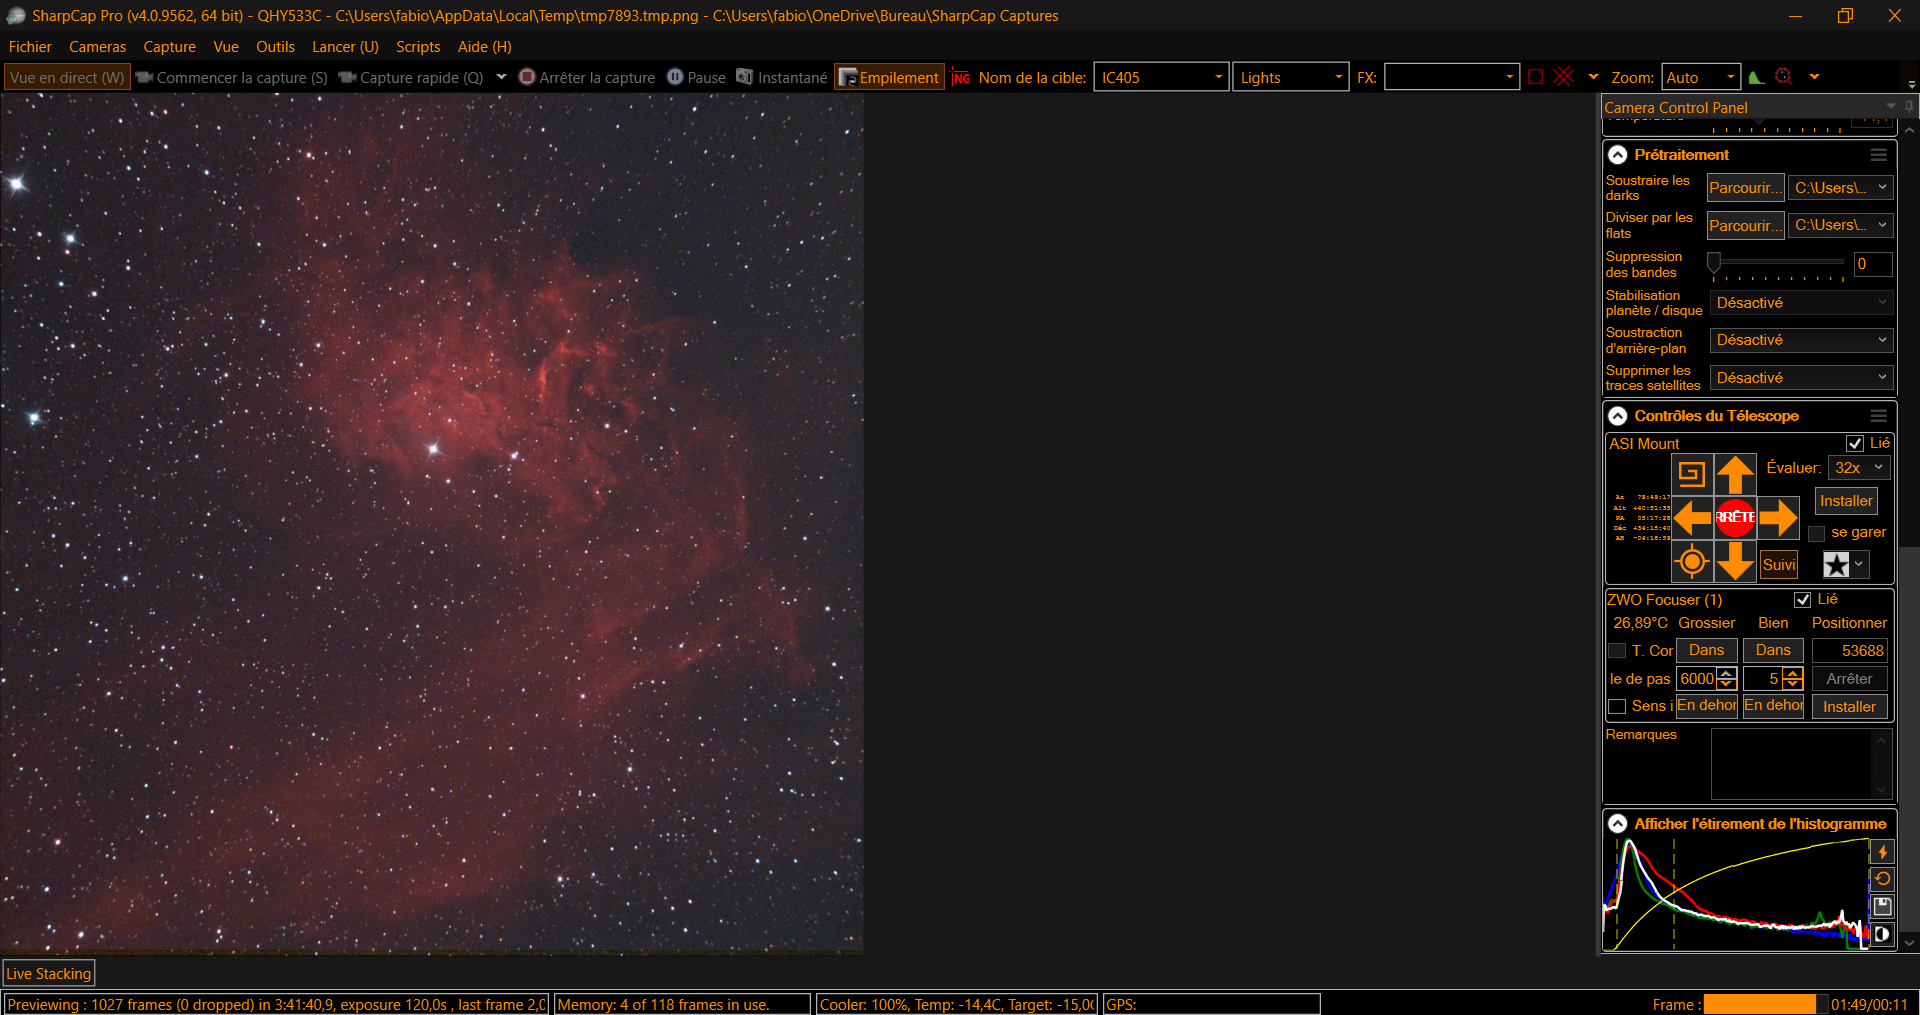The width and height of the screenshot is (1920, 1015).
Task: Click the Grossier En dehors focuser button
Action: 1706,706
